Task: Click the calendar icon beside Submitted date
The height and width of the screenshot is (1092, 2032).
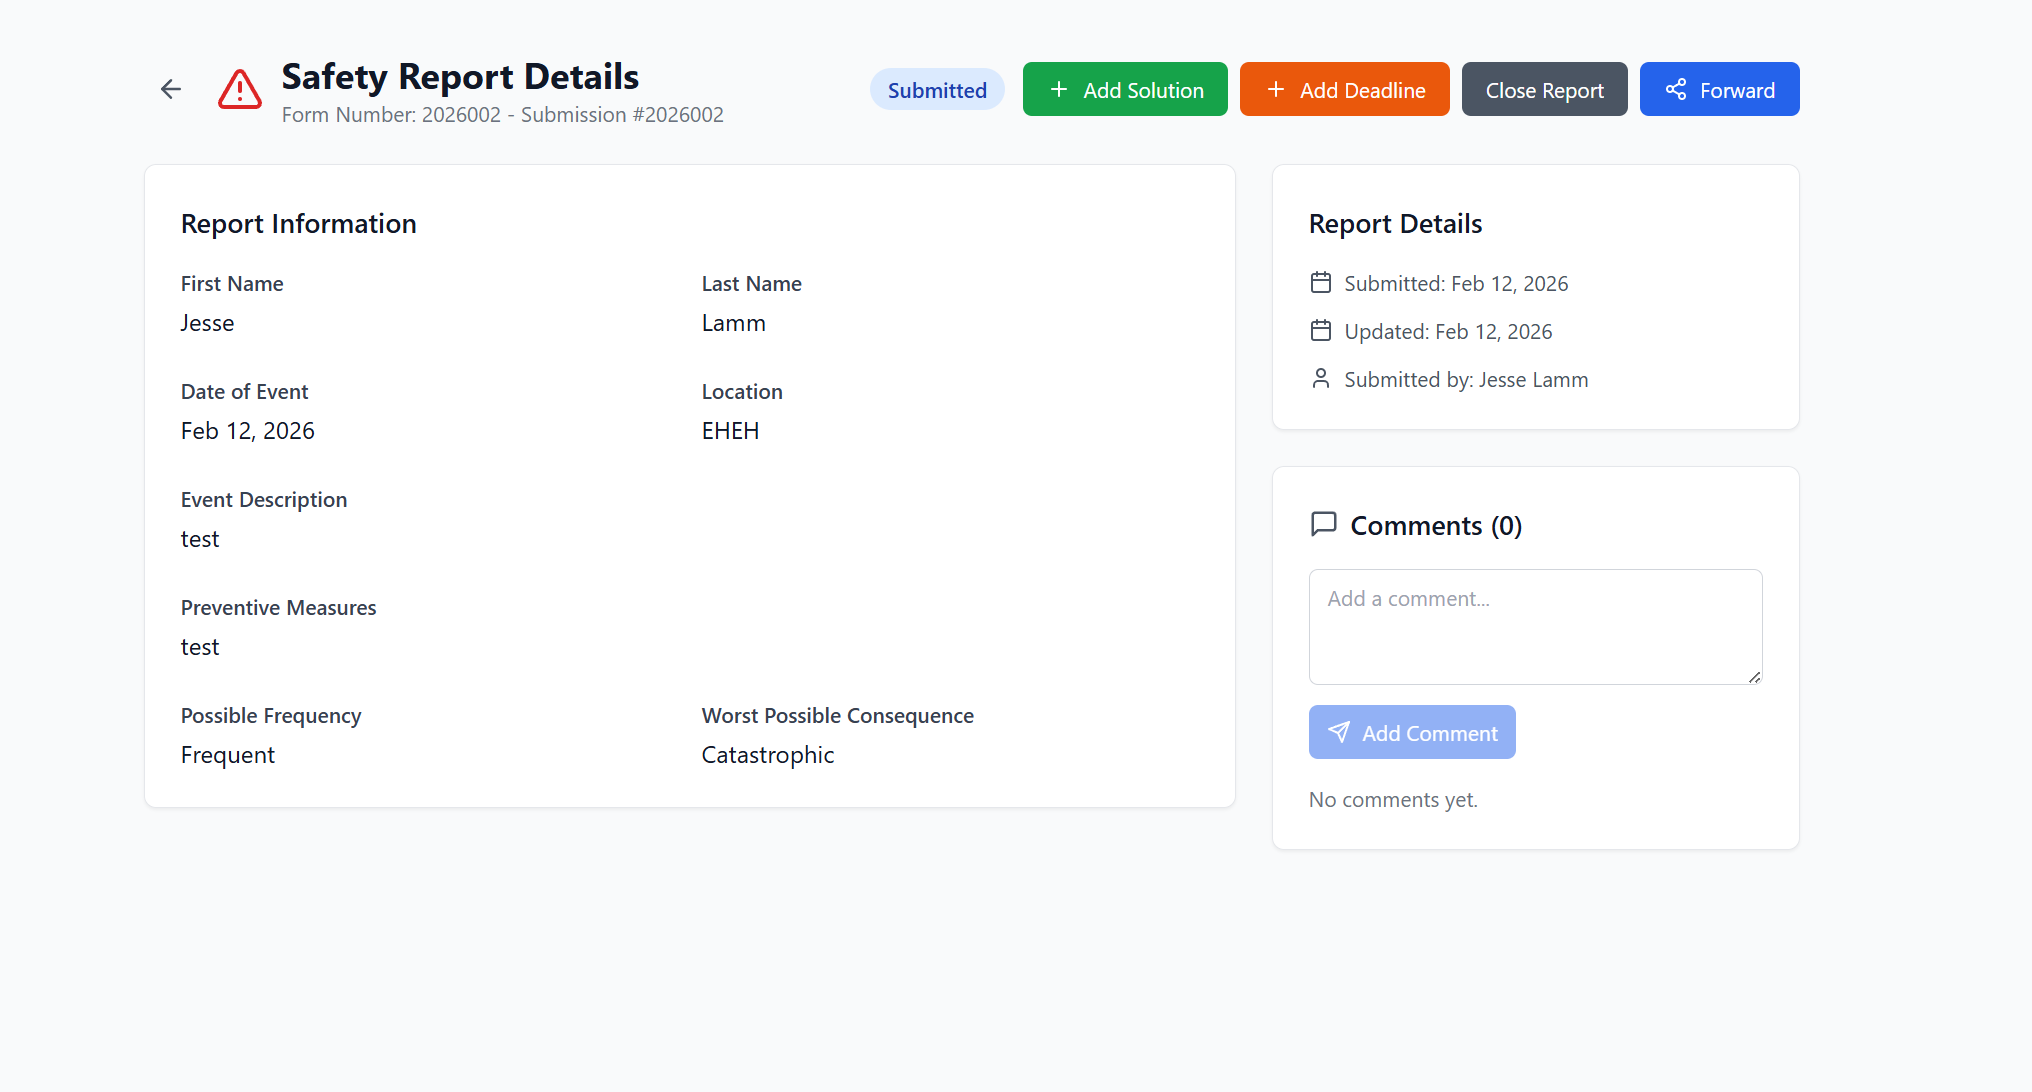Action: point(1321,283)
